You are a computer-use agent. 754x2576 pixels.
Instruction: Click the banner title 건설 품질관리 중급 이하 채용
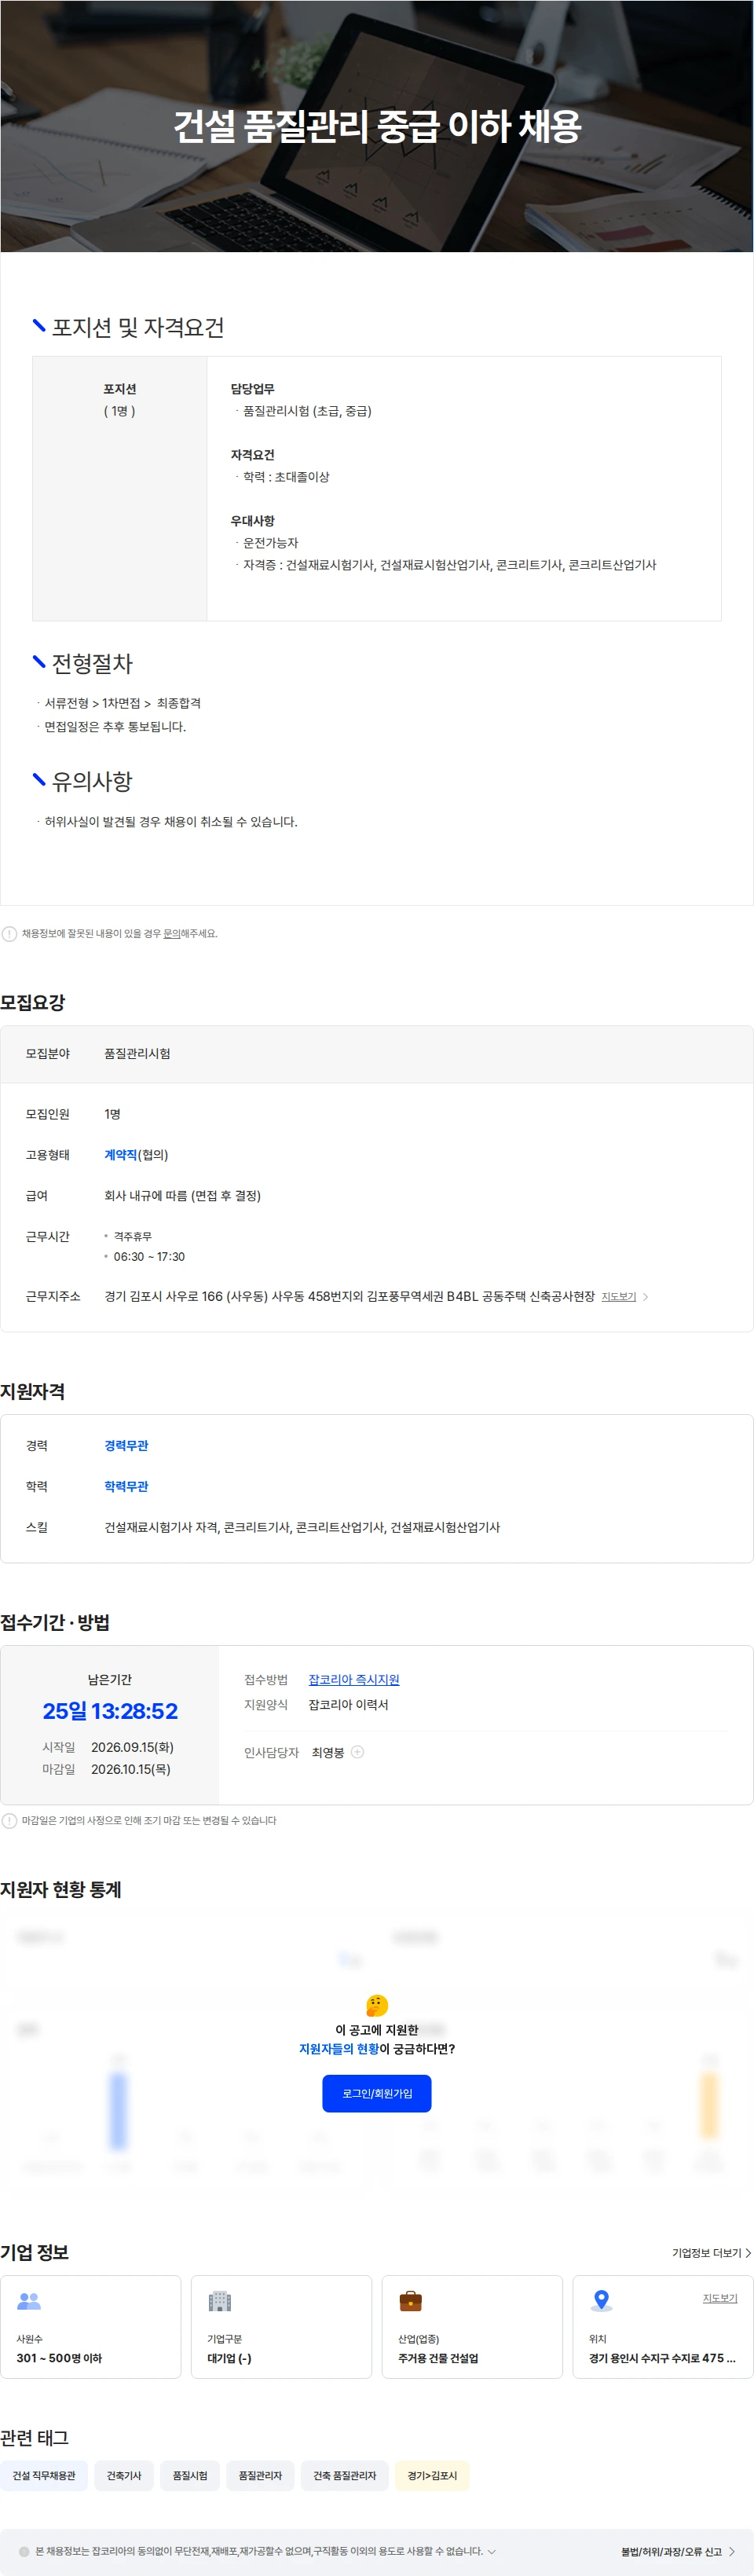point(377,126)
